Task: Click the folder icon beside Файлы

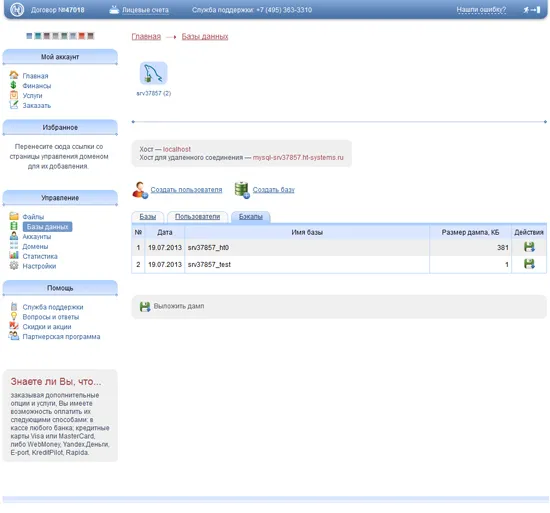Action: click(x=14, y=216)
